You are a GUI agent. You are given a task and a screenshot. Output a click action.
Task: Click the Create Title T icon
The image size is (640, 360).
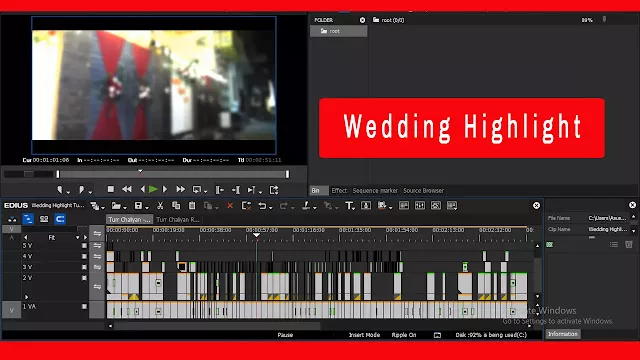click(349, 206)
